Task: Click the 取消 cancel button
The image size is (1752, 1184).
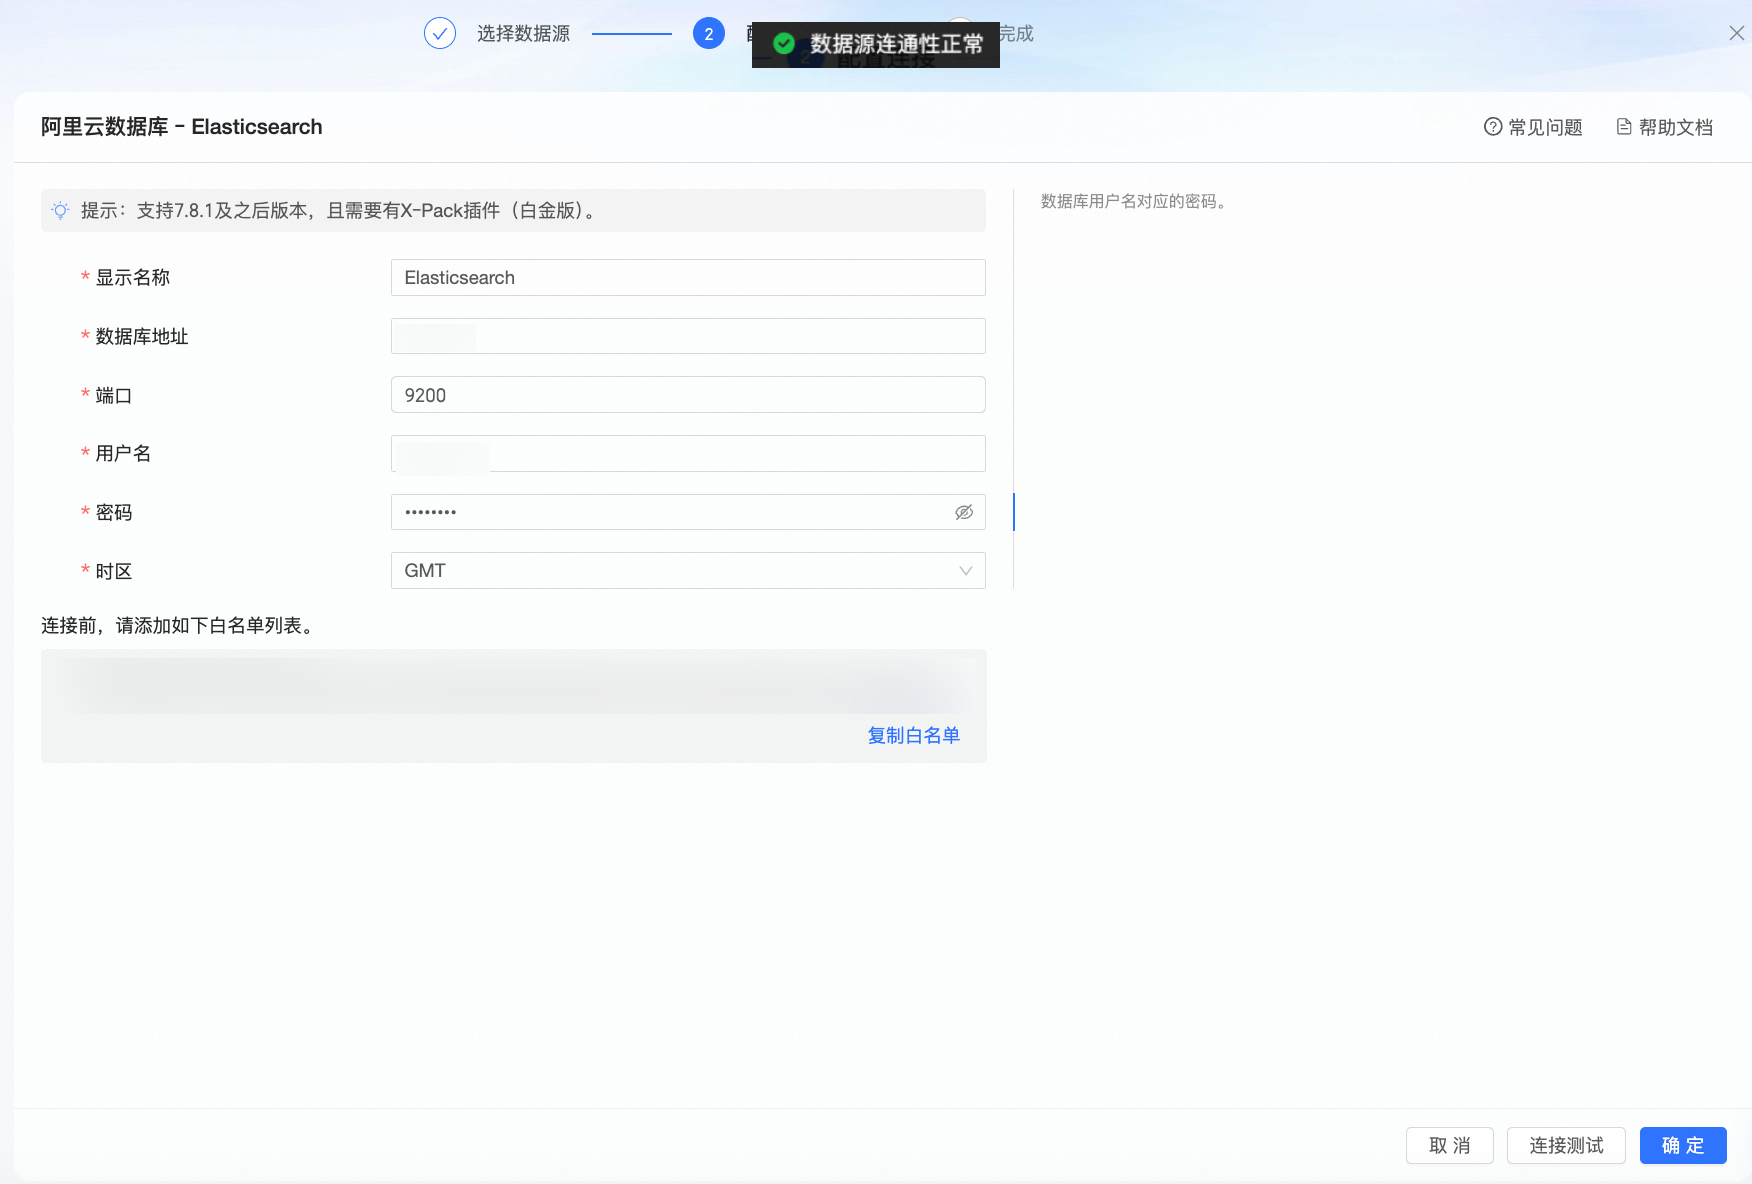Action: tap(1450, 1145)
